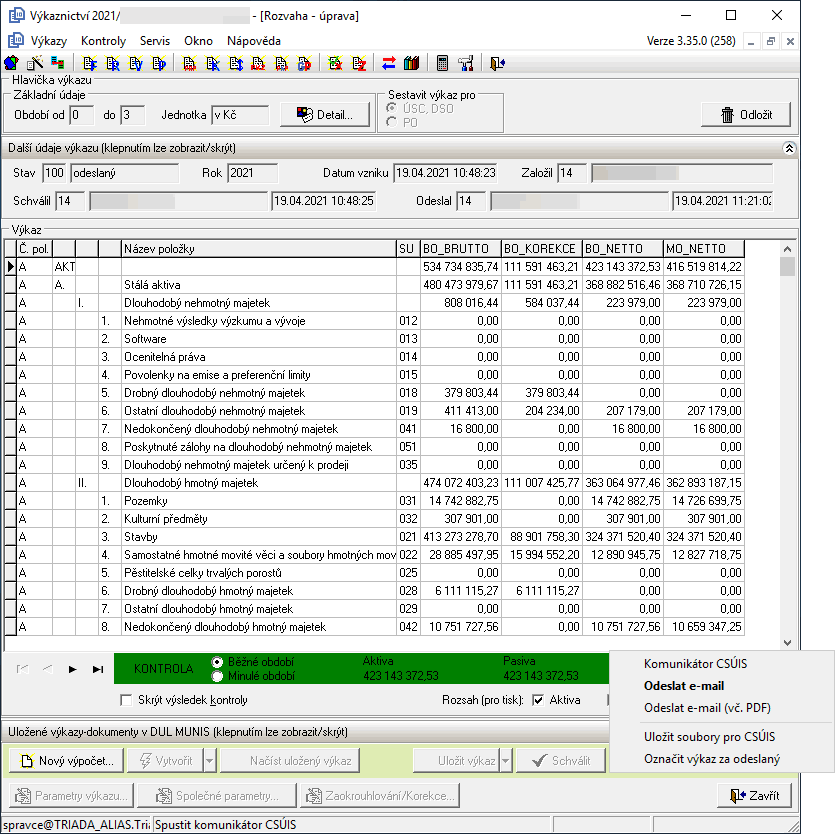Click the magic wand toolbar icon
Viewport: 835px width, 834px height.
pos(35,63)
